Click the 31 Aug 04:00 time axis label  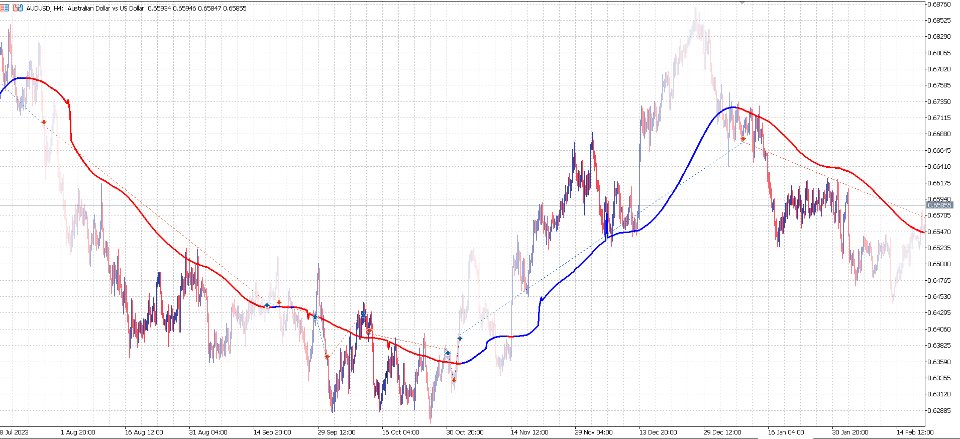206,432
